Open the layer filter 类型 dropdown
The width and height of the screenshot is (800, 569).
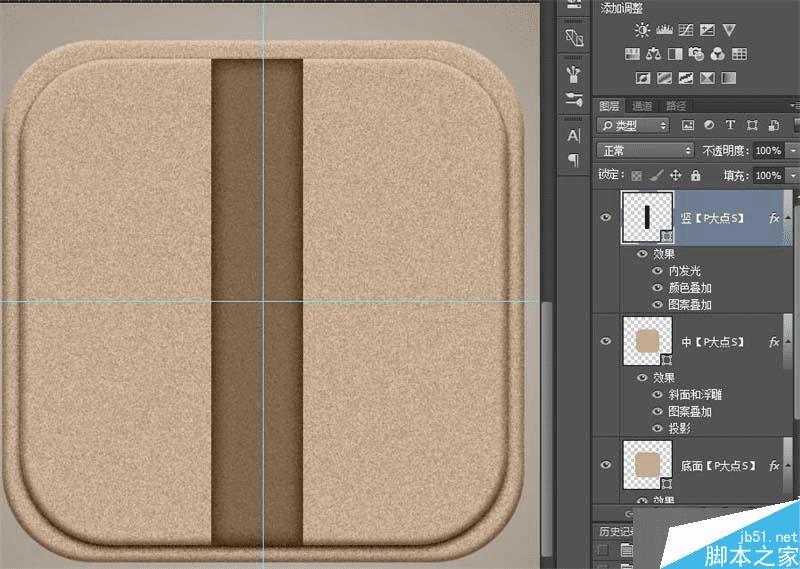(x=633, y=126)
